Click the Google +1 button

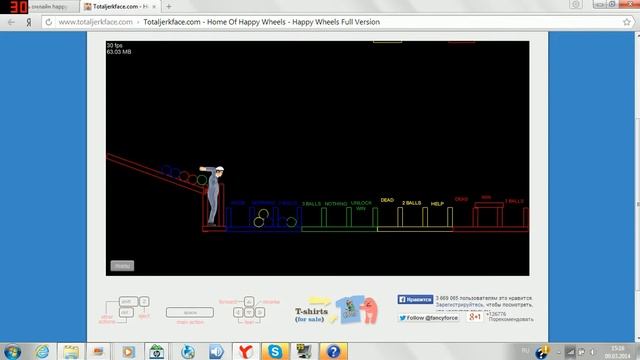pos(474,317)
